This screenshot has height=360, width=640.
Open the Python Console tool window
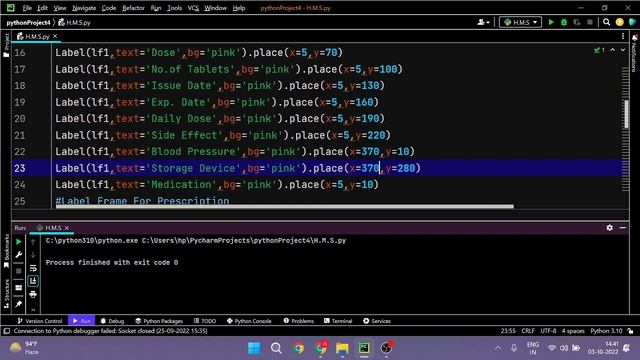tap(249, 321)
